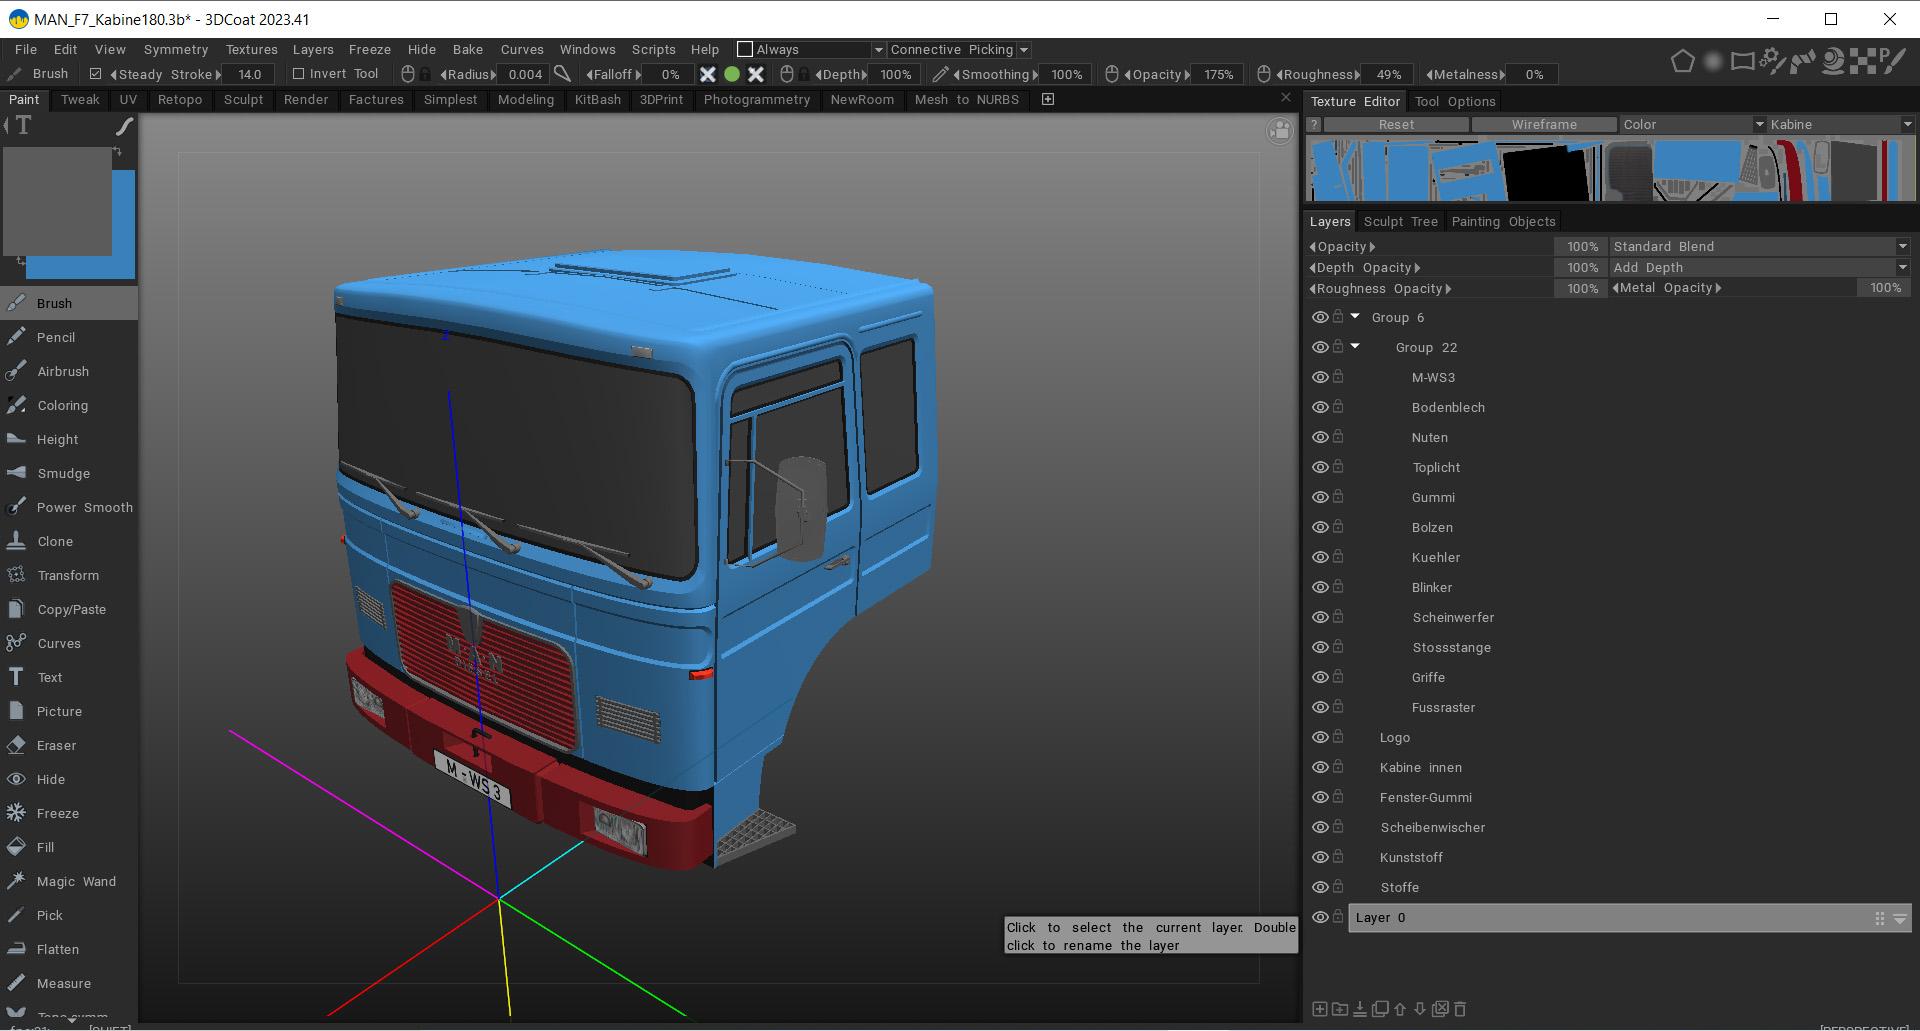
Task: Collapse the Group 22 layer group
Action: pos(1356,347)
